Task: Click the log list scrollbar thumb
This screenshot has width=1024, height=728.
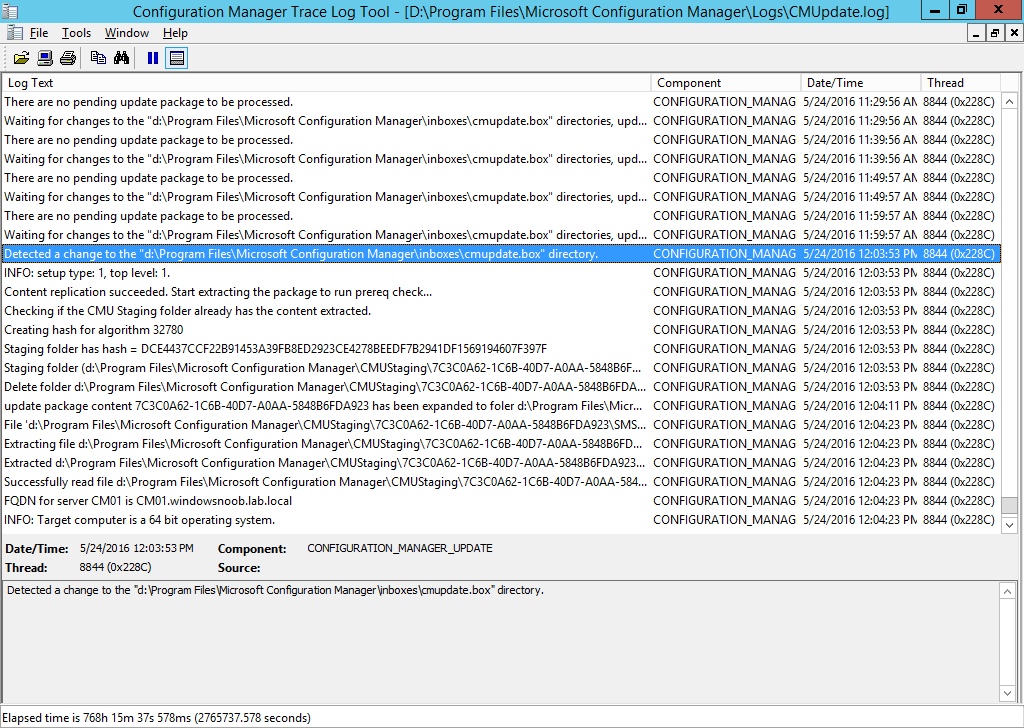Action: coord(1009,505)
